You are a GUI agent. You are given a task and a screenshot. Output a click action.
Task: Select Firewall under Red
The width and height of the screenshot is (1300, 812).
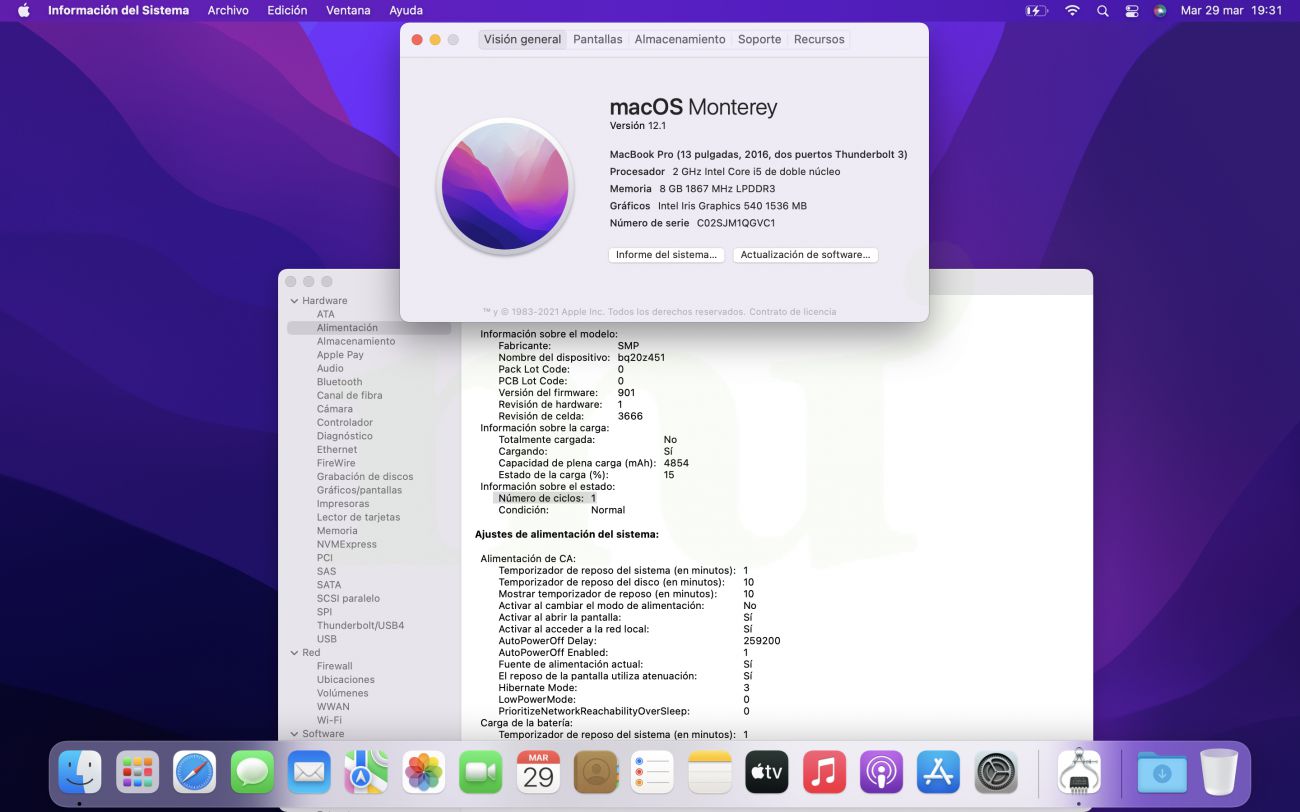[x=334, y=666]
